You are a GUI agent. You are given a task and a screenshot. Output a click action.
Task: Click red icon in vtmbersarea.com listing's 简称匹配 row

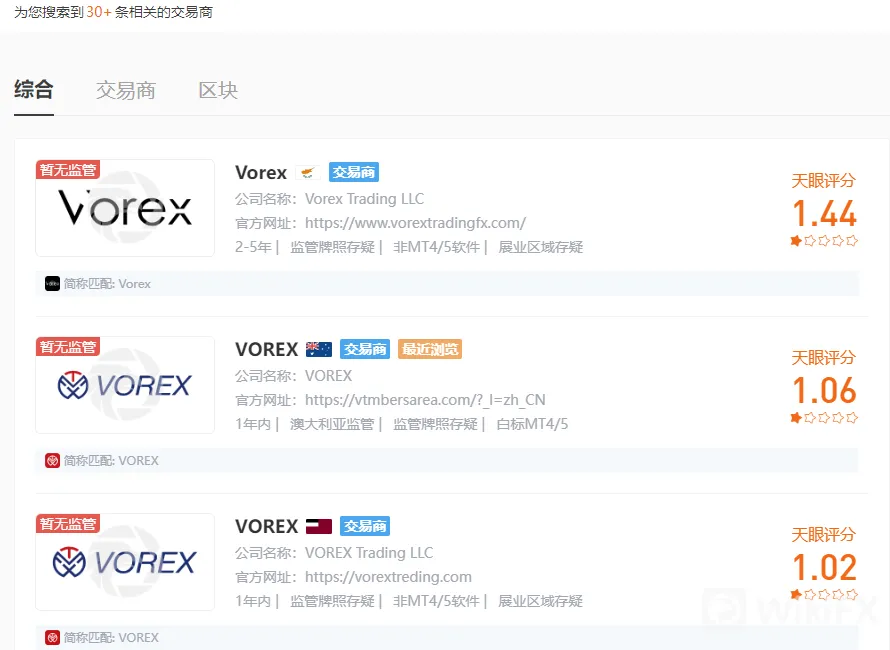click(52, 460)
